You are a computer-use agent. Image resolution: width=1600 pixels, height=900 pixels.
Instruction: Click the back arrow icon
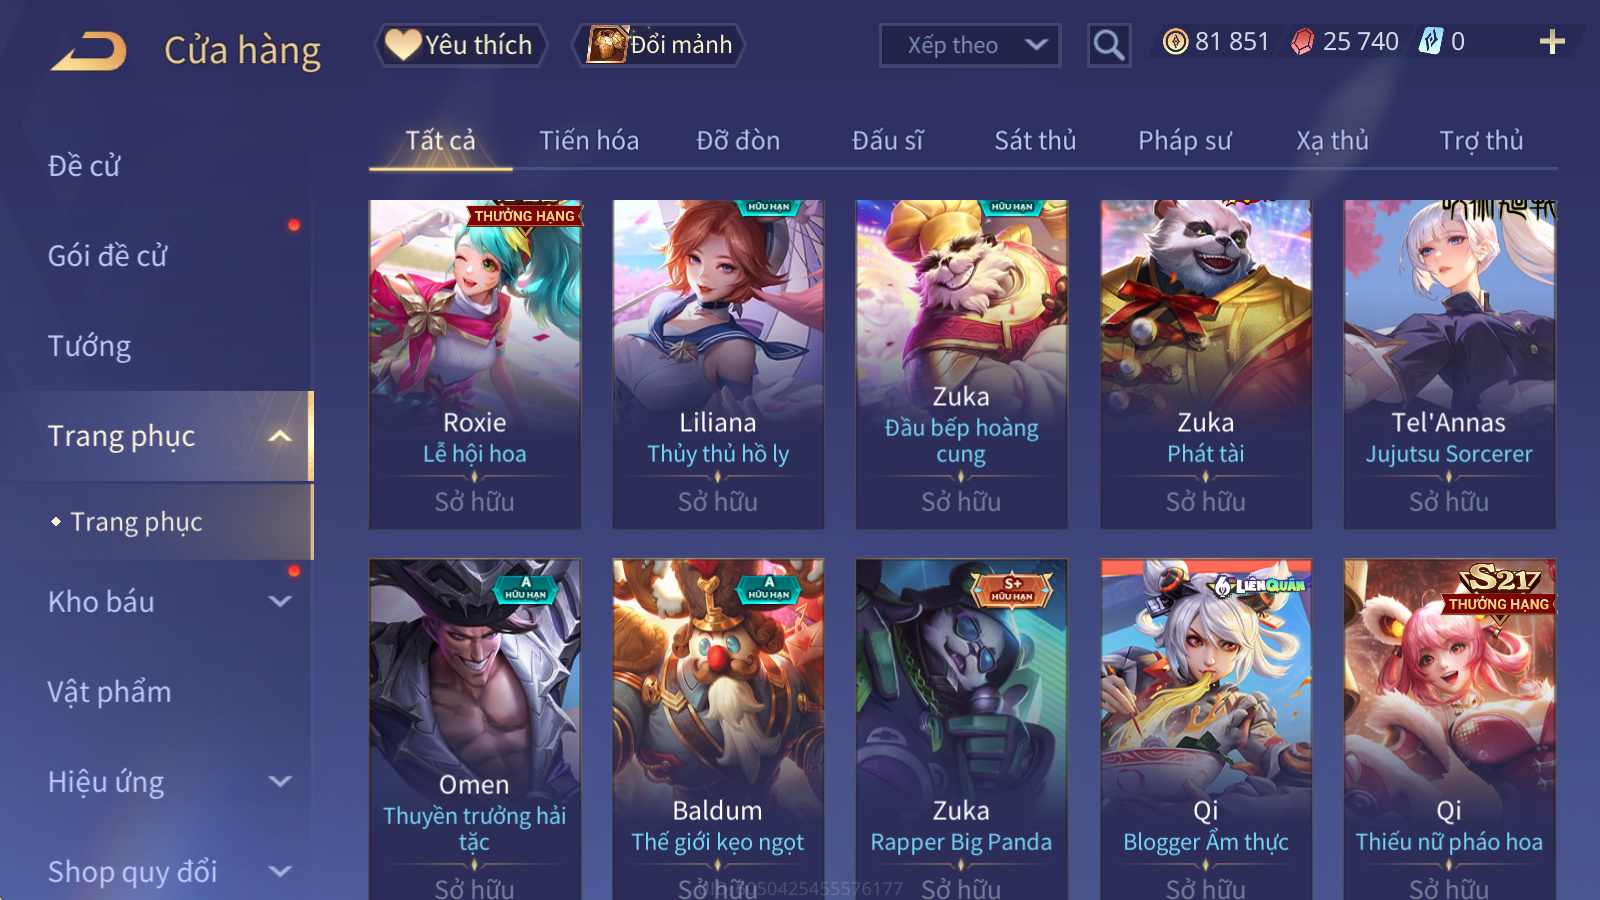89,51
